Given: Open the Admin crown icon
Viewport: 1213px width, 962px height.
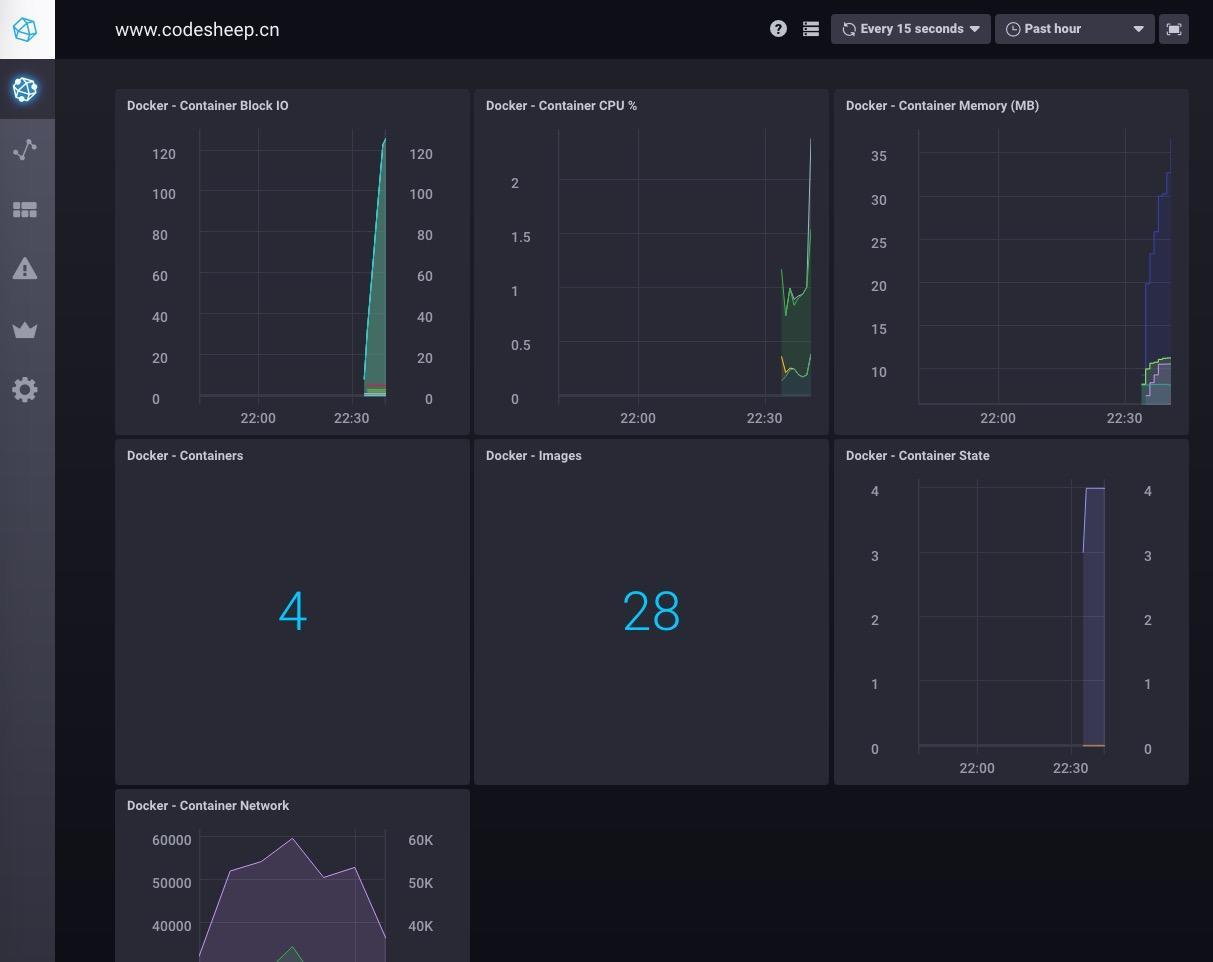Looking at the screenshot, I should [x=25, y=329].
